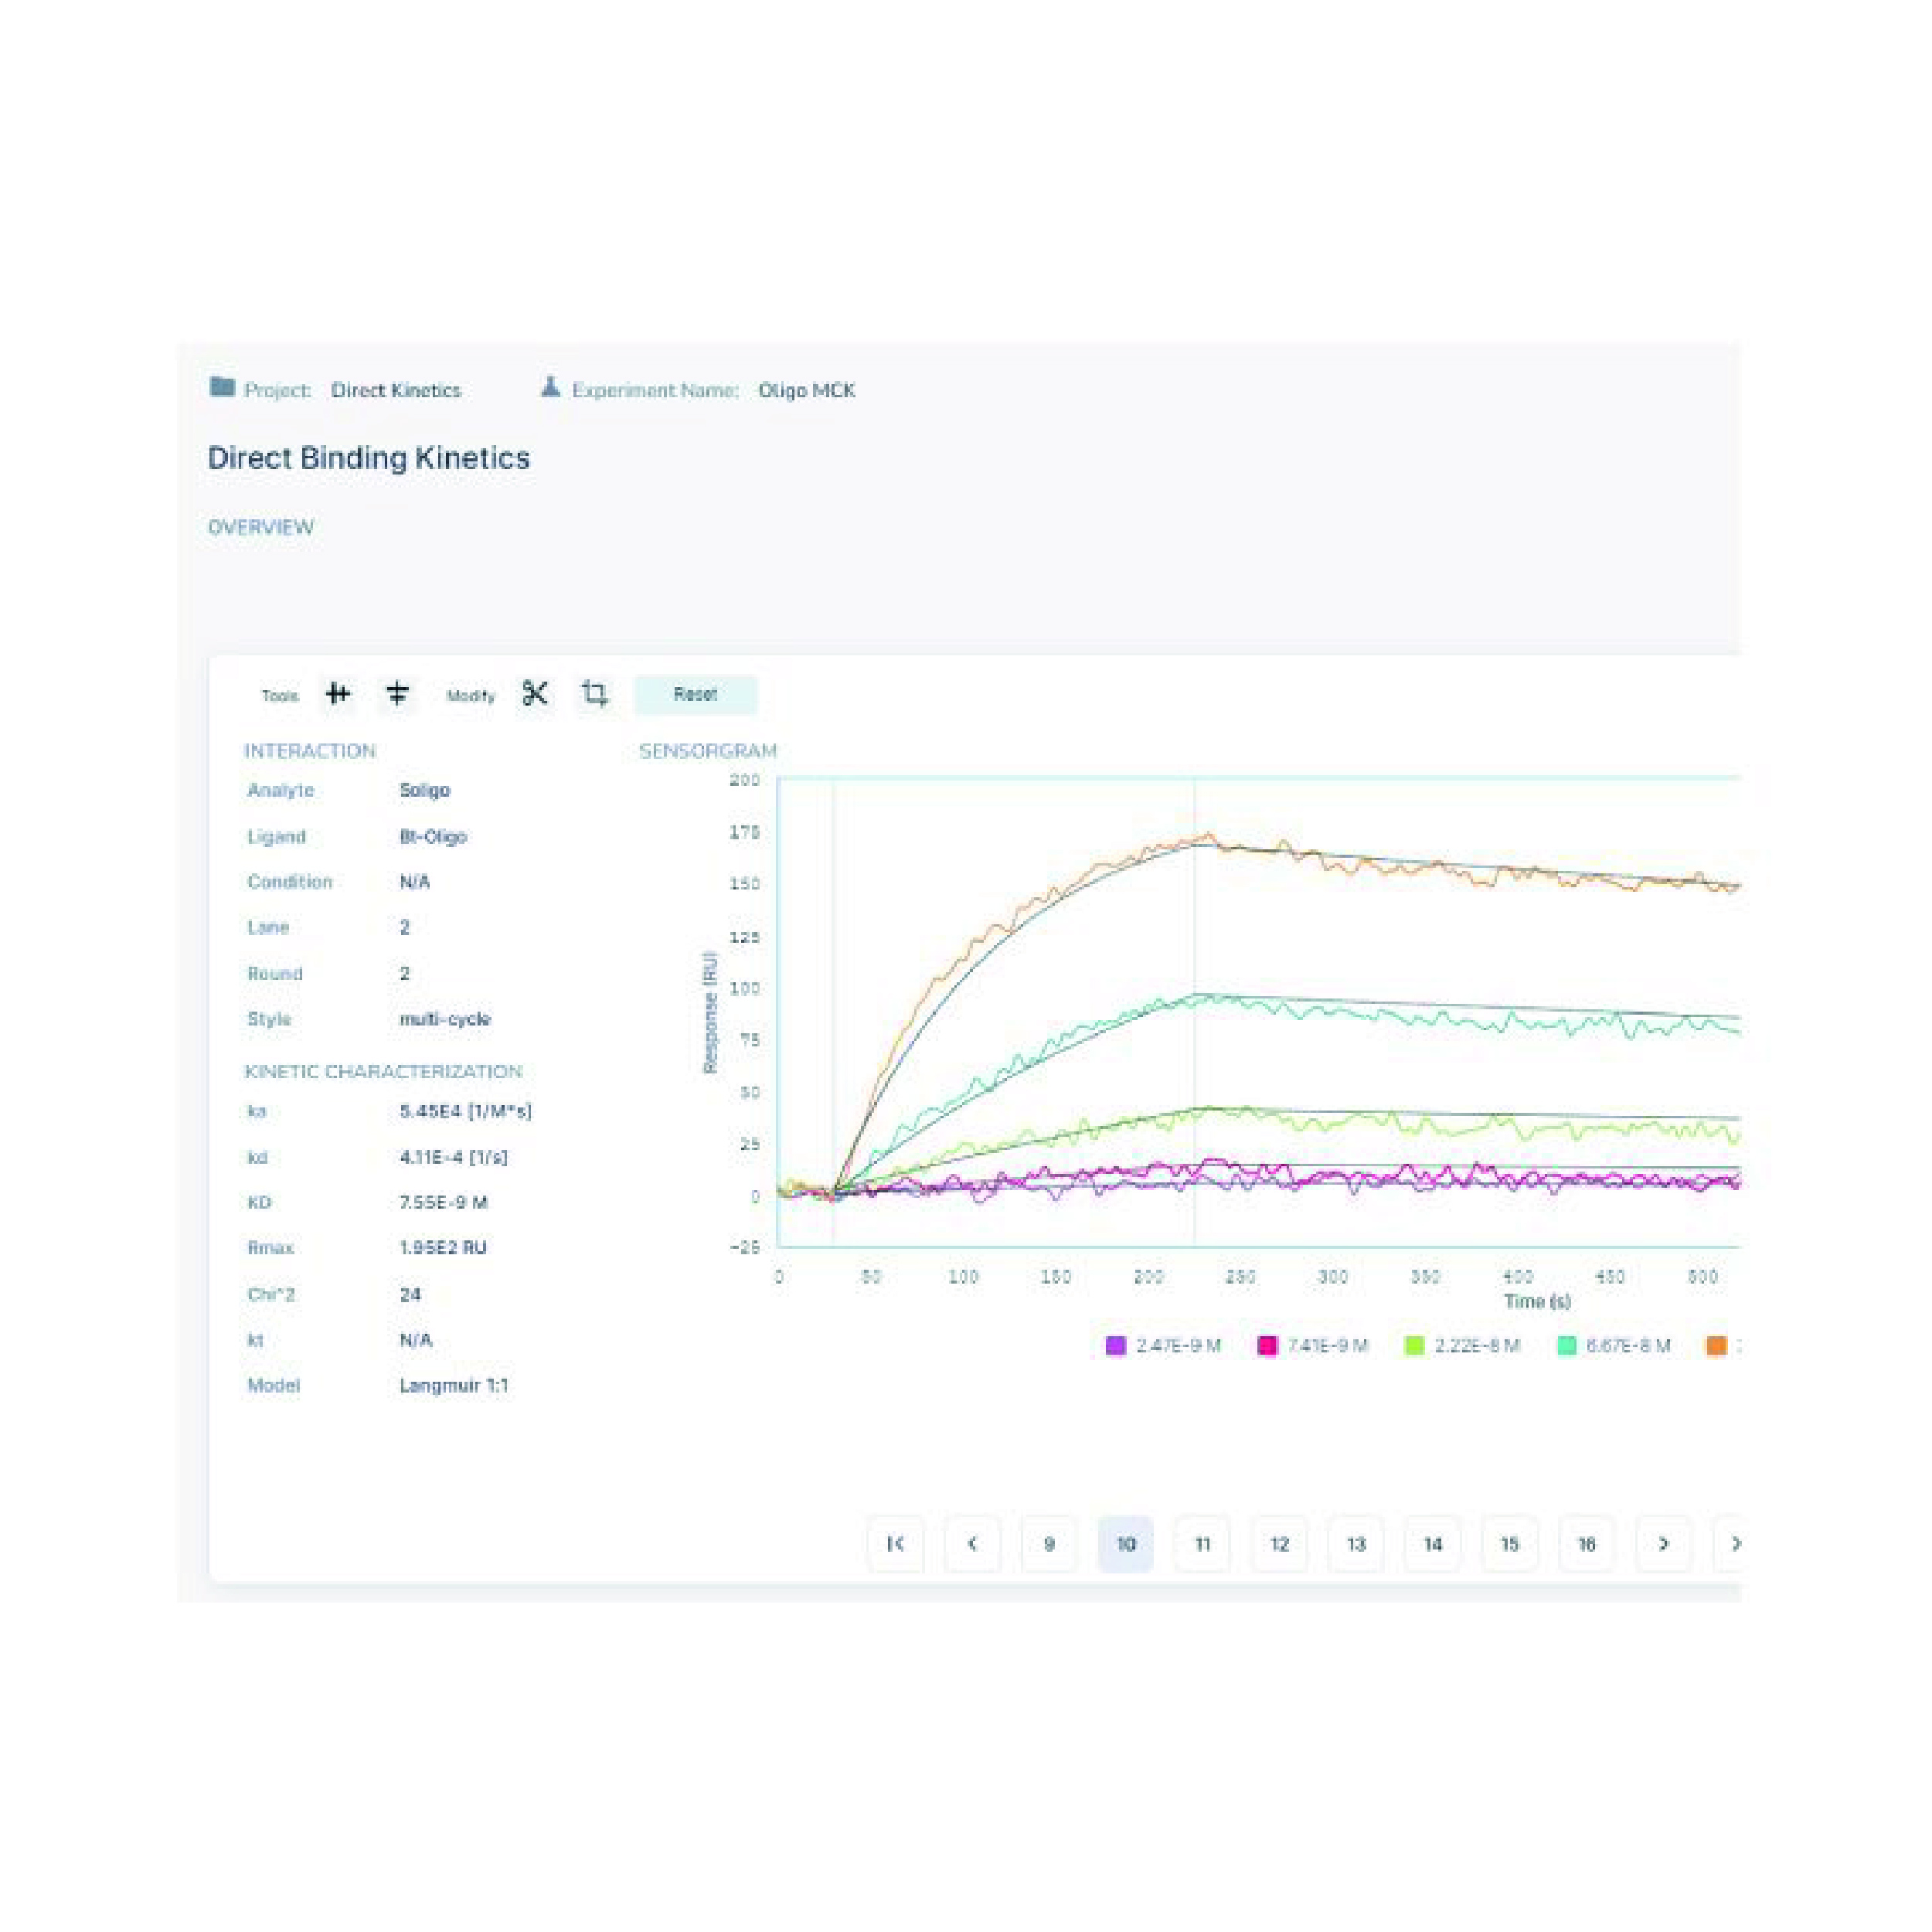Toggle the 2.22E-8 M green legend series
The image size is (1932, 1932).
1464,1346
